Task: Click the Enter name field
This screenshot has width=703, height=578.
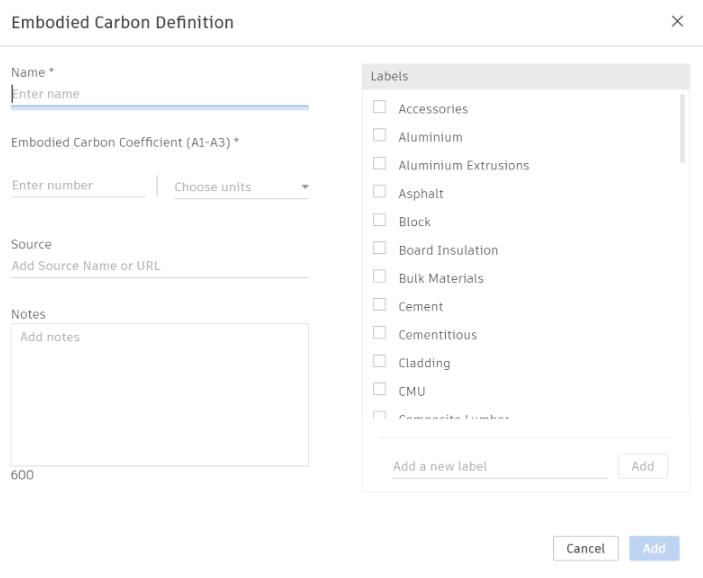Action: 159,94
